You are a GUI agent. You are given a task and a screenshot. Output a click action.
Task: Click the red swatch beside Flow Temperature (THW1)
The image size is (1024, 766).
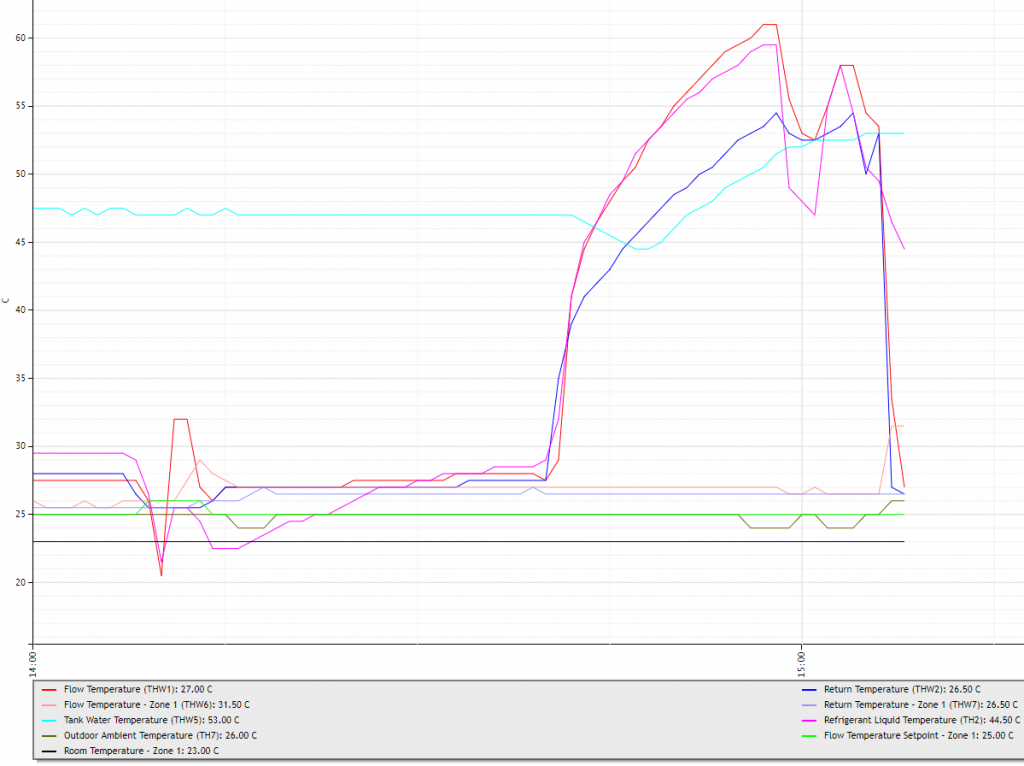point(48,689)
